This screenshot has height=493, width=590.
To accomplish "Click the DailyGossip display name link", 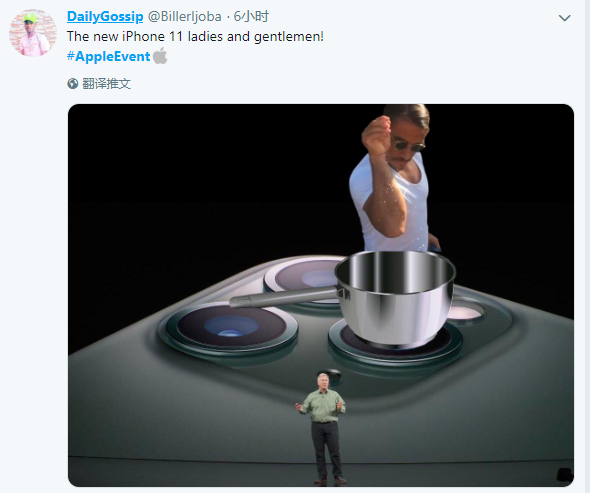I will 105,17.
